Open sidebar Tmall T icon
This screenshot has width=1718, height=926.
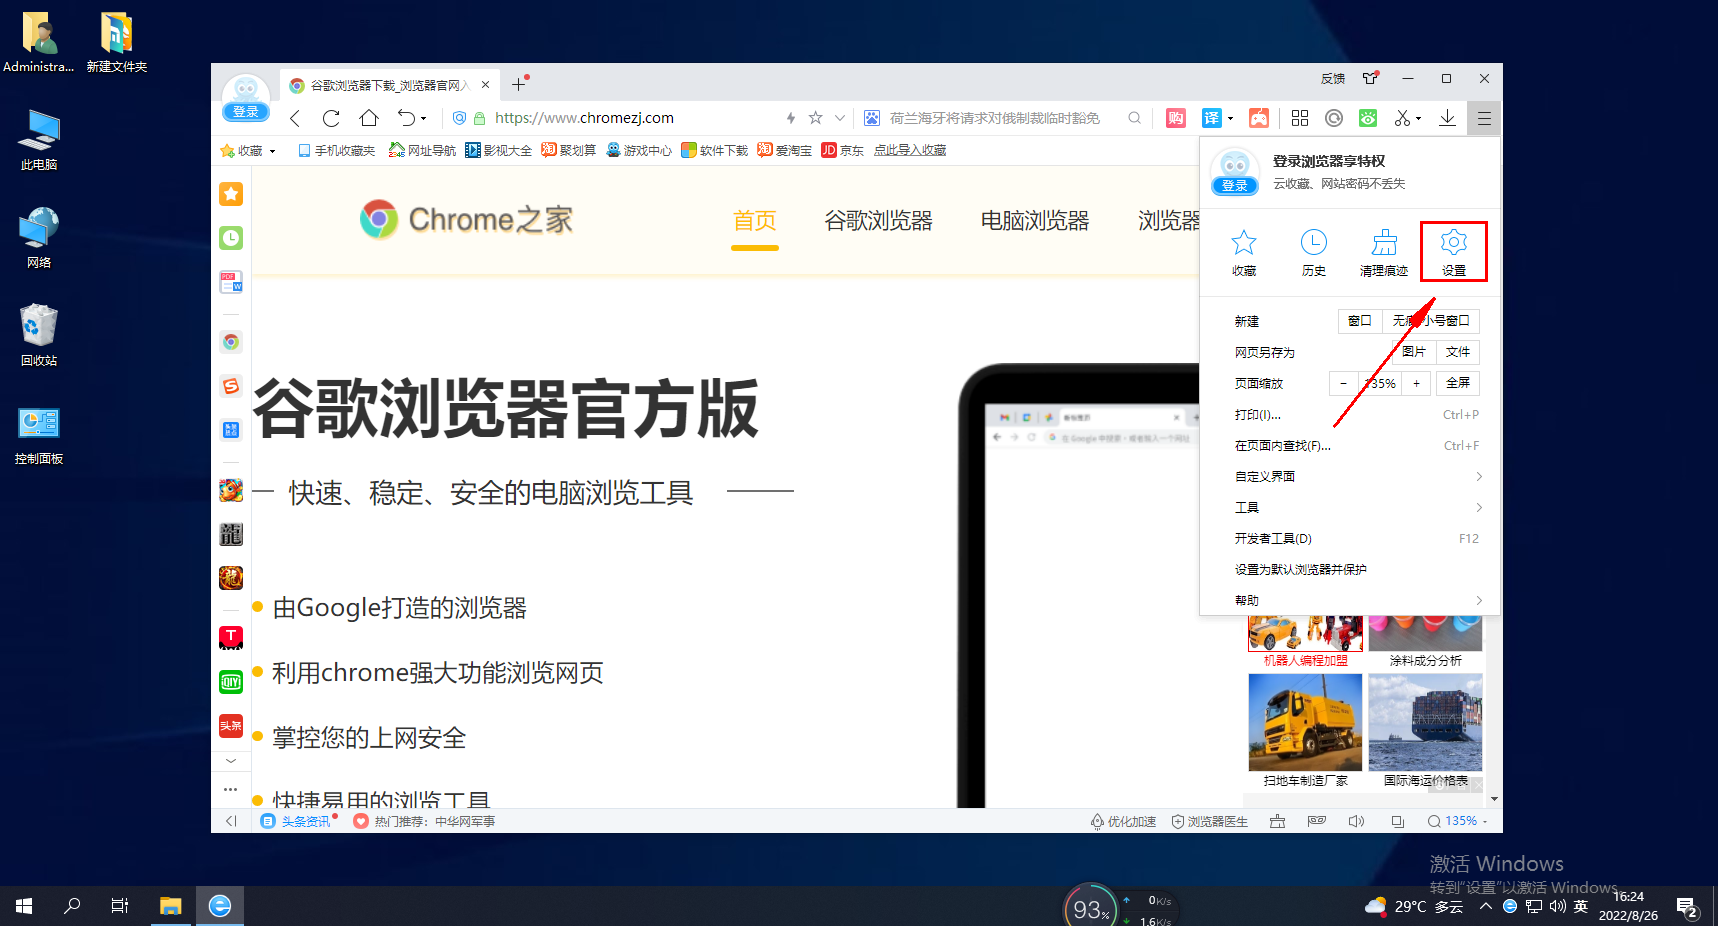click(x=231, y=637)
